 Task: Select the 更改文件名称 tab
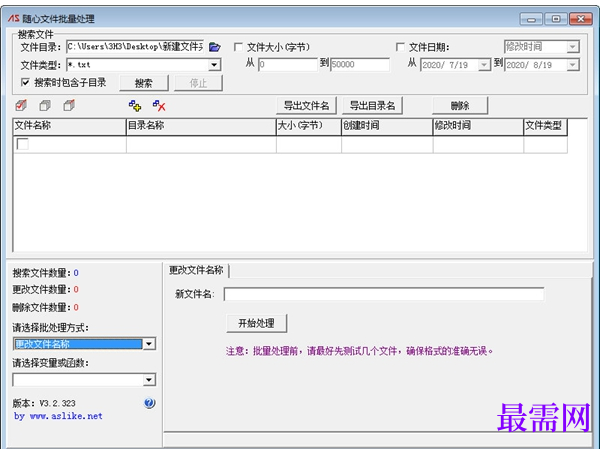(x=196, y=270)
